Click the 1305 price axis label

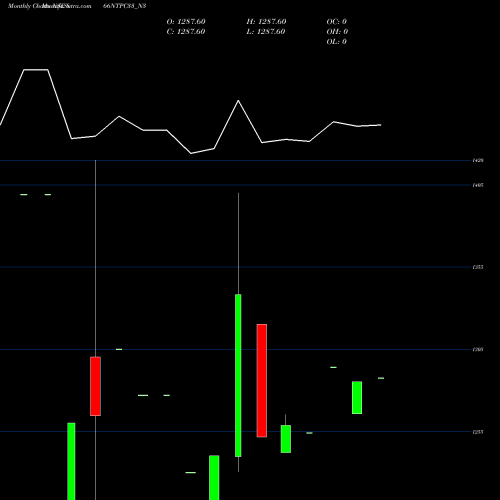pos(478,350)
